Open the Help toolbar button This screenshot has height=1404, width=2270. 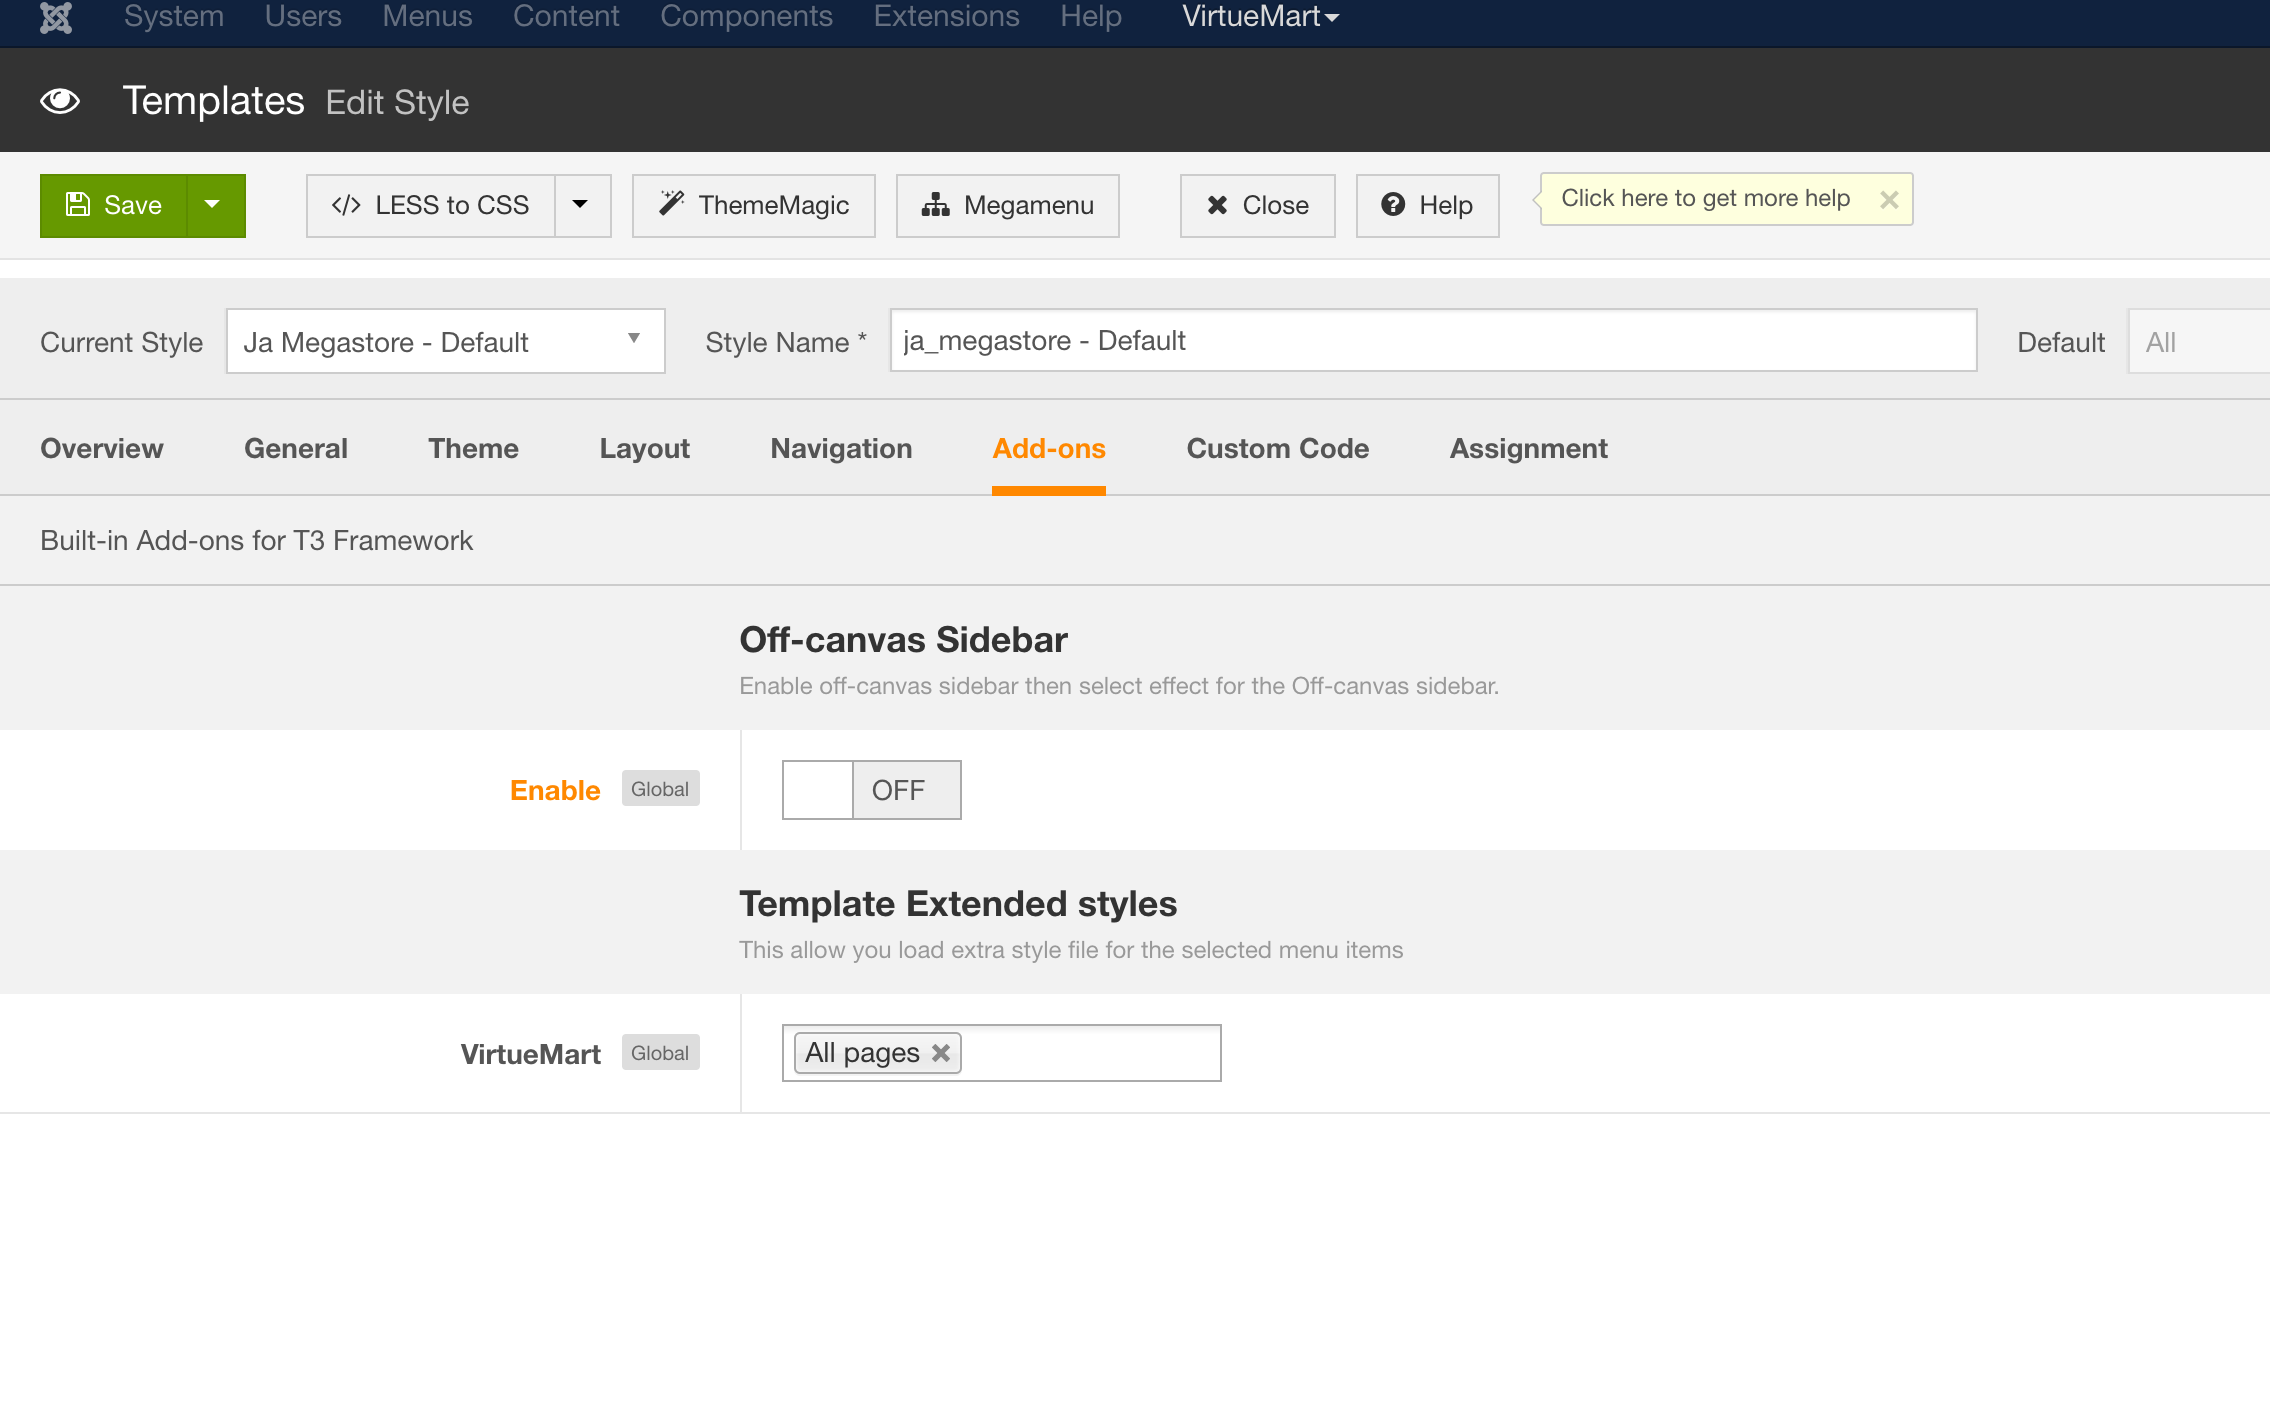coord(1427,205)
